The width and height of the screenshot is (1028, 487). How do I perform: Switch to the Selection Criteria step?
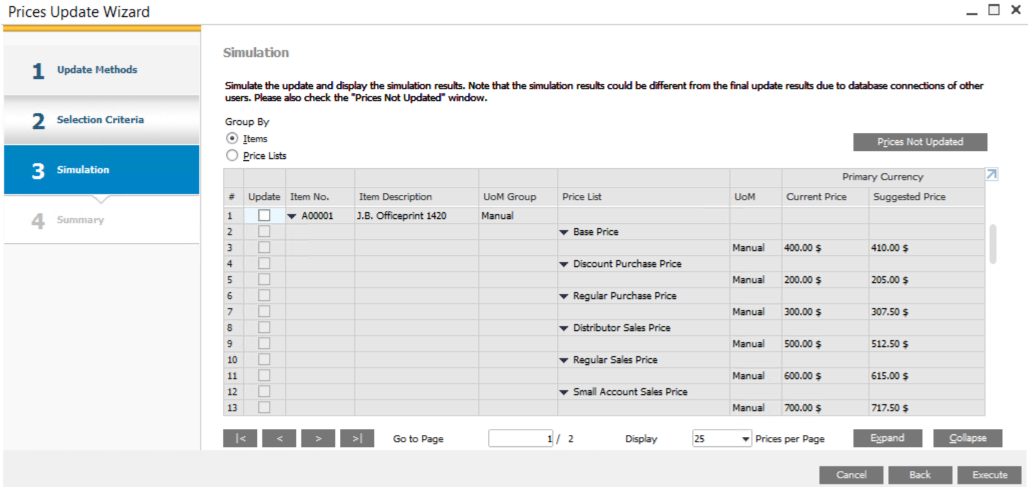pyautogui.click(x=100, y=120)
